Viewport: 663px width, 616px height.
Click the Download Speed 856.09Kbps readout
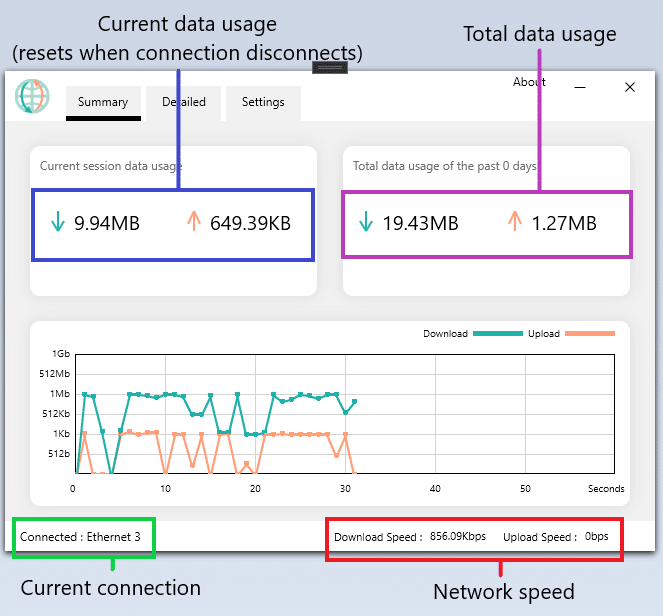click(x=410, y=537)
